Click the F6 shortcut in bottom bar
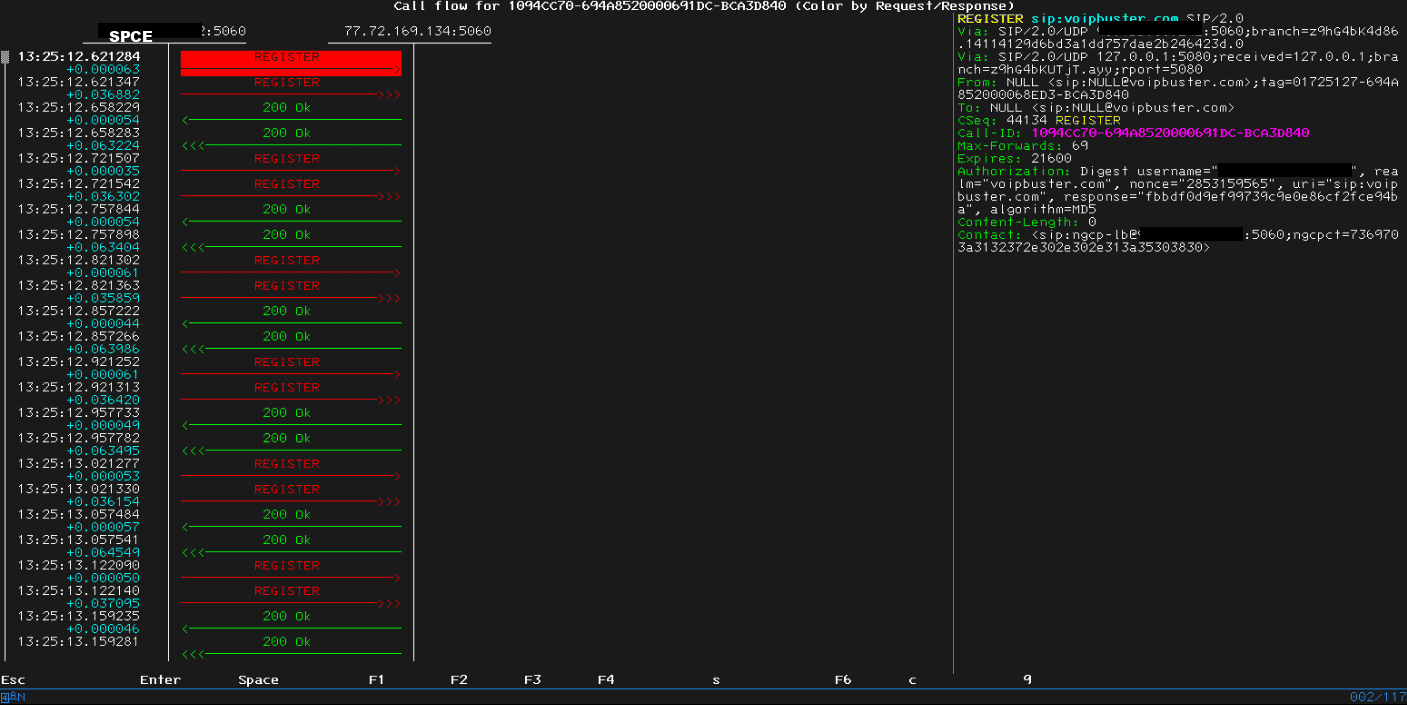Screen dimensions: 1407x705 pyautogui.click(x=843, y=680)
